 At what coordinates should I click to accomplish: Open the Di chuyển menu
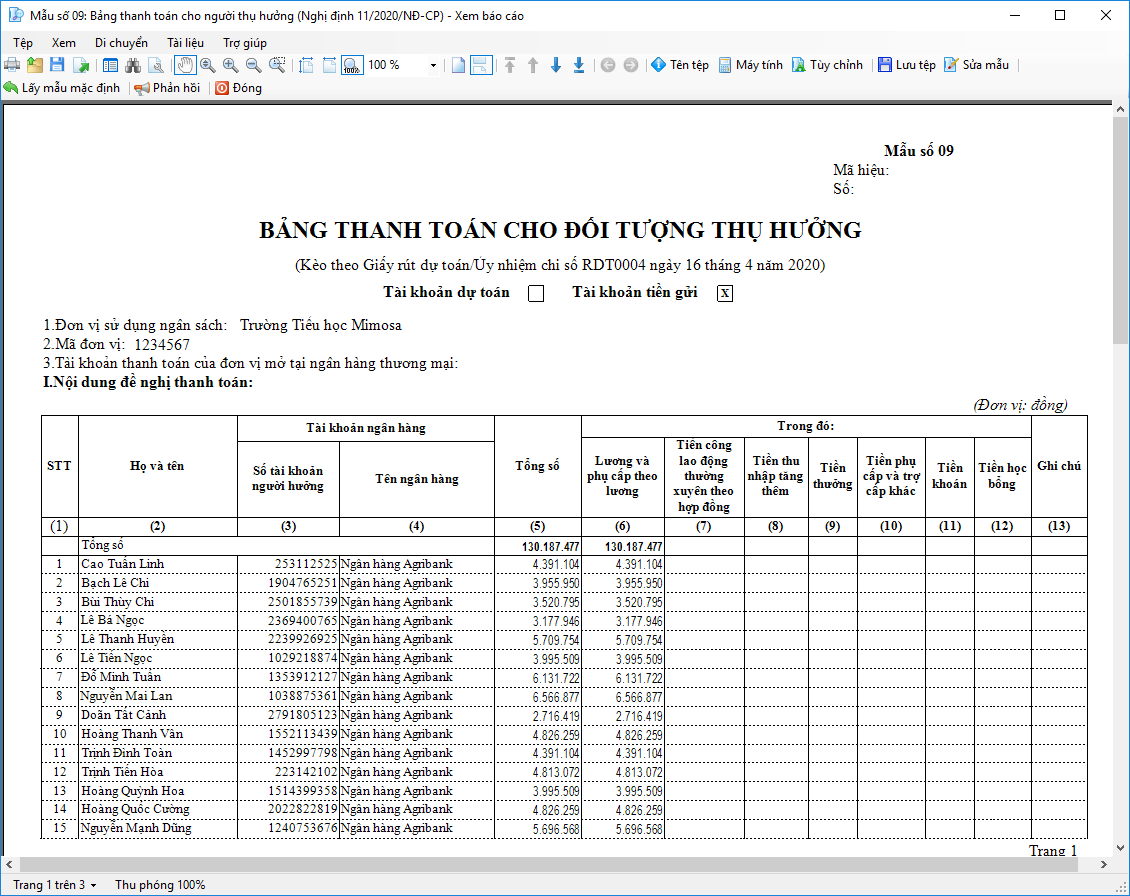(x=121, y=43)
